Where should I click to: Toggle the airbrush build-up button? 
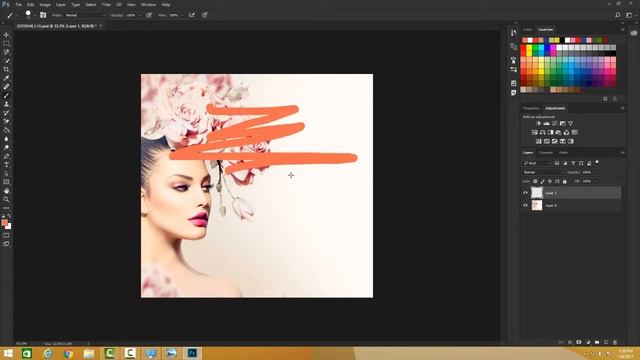[x=191, y=15]
